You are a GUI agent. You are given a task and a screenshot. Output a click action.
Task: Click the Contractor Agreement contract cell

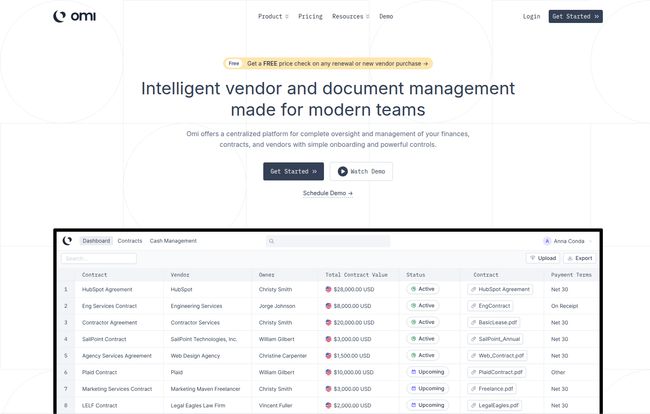tap(109, 322)
